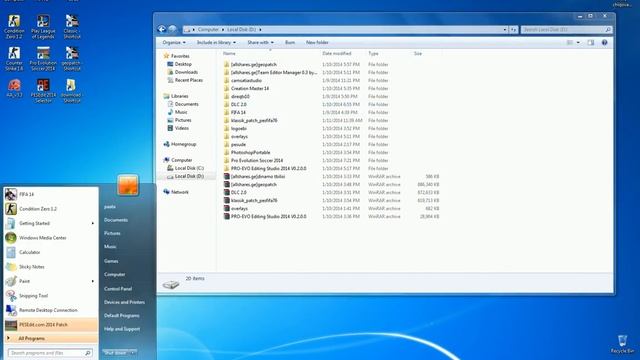Refresh the Local Disk (D:) address bar

coord(513,29)
